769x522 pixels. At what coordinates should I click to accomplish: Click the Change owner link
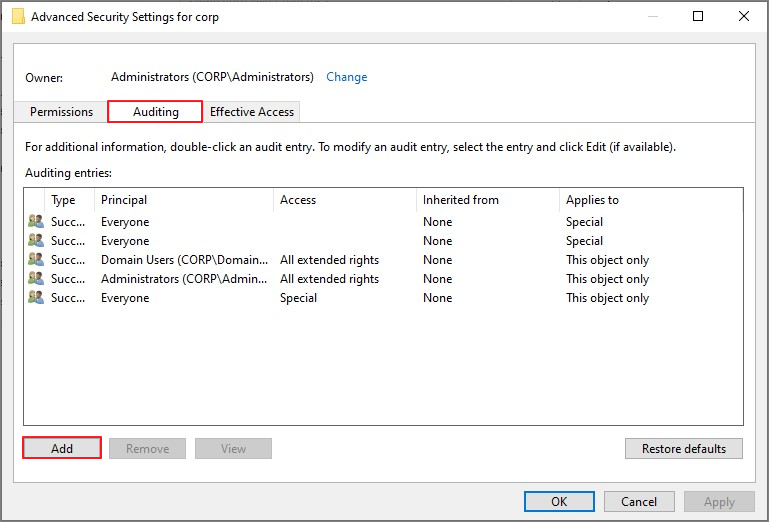pyautogui.click(x=346, y=77)
